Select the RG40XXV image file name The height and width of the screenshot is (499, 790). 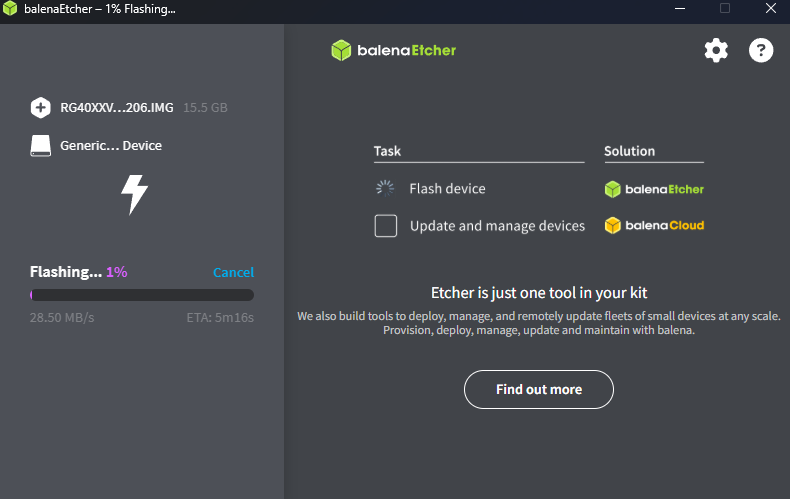(x=117, y=107)
